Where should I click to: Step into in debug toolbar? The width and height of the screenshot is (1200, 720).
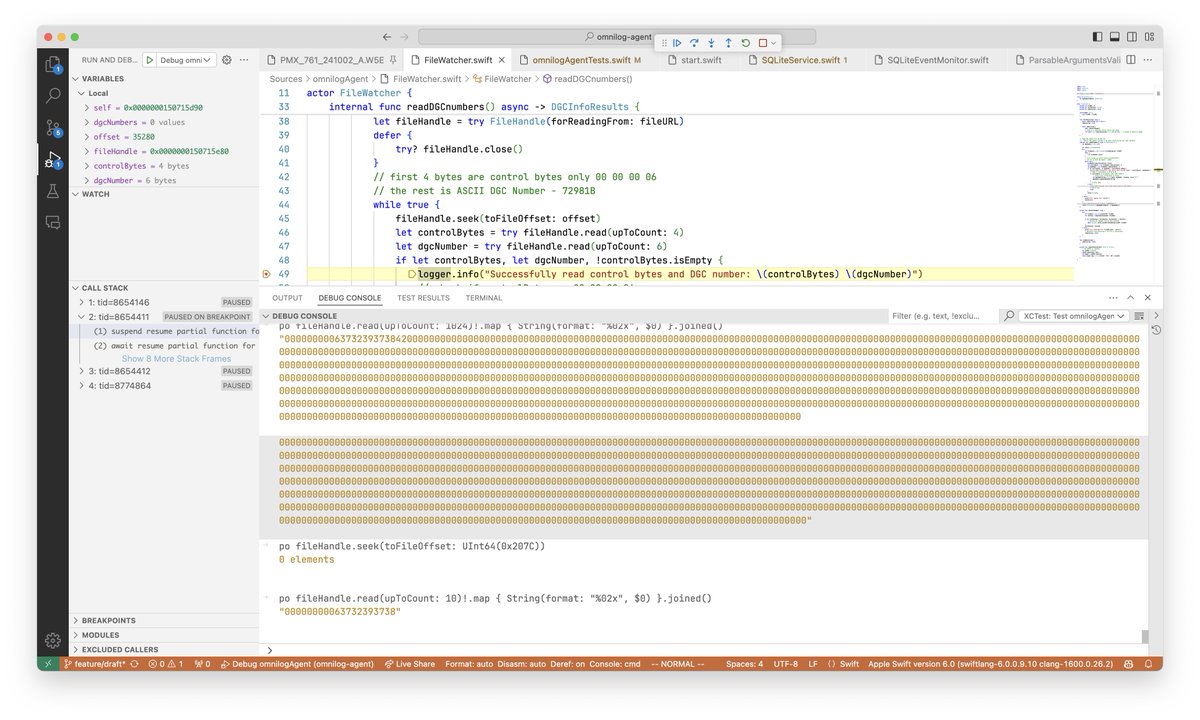[711, 43]
